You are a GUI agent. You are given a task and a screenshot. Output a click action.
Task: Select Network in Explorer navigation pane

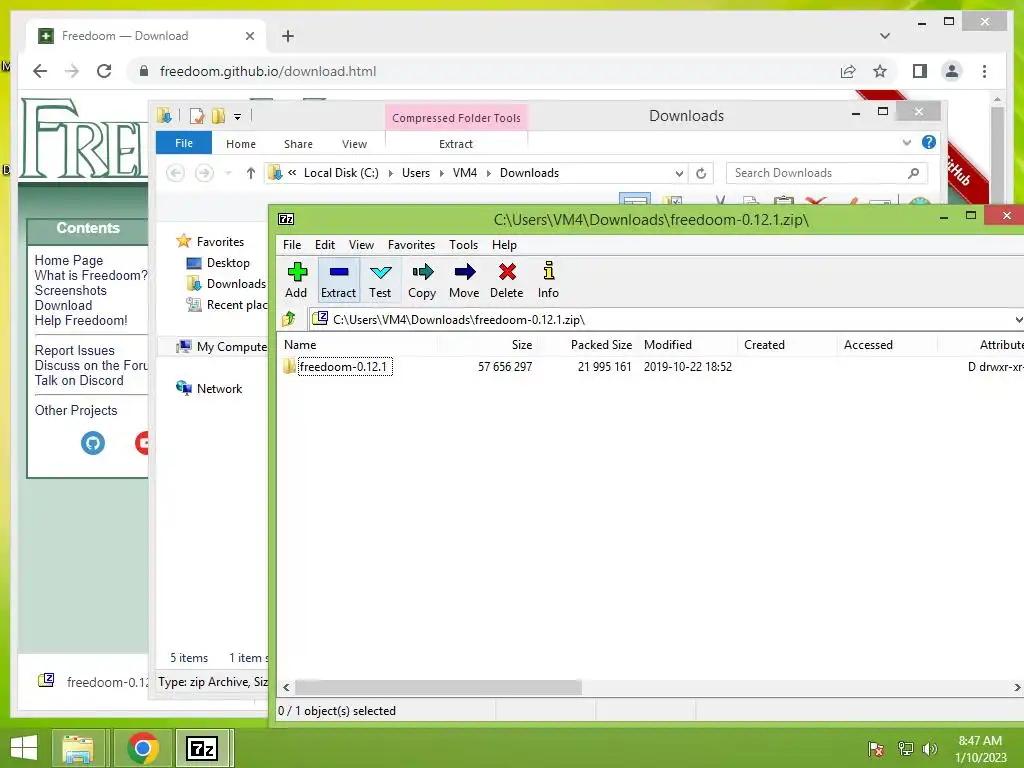(x=209, y=389)
